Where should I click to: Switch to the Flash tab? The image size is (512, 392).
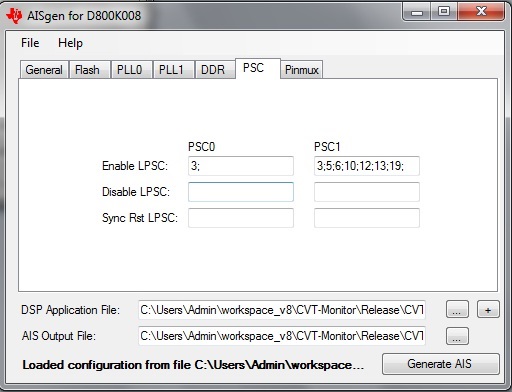click(90, 70)
